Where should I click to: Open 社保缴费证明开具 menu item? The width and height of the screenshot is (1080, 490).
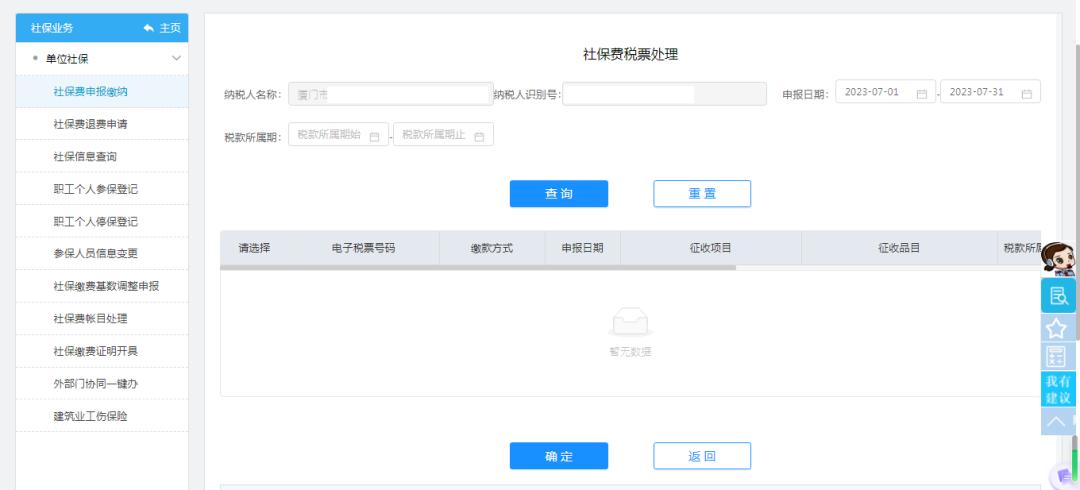[102, 351]
